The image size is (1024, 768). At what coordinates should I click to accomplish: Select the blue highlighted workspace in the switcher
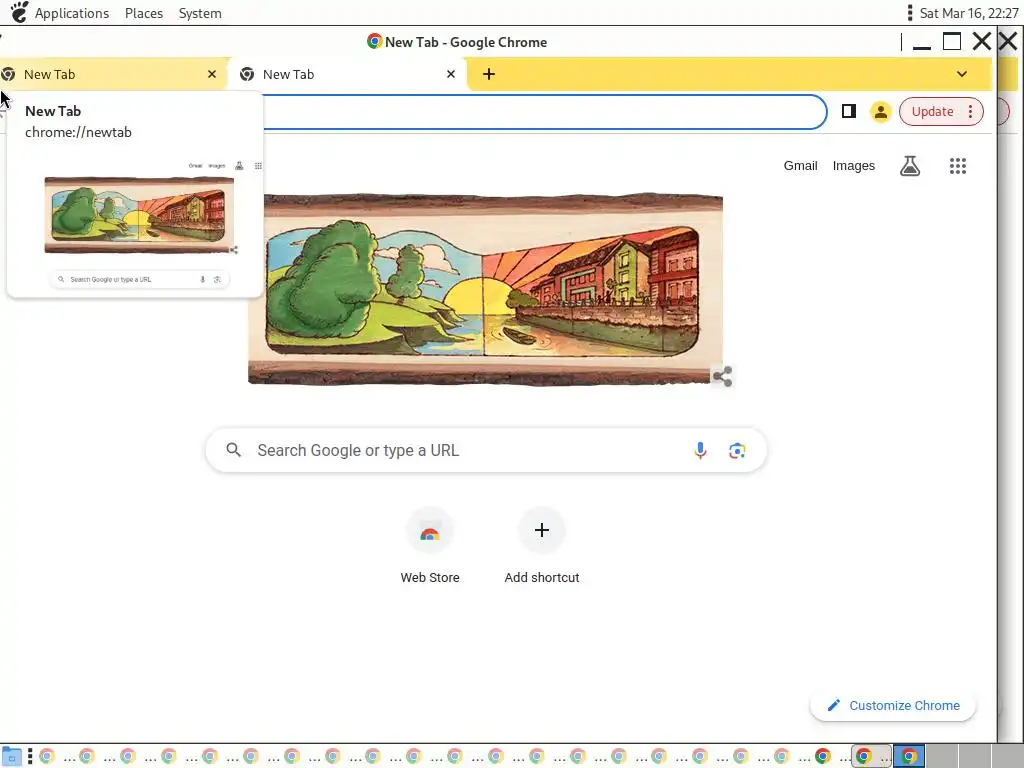click(x=909, y=757)
